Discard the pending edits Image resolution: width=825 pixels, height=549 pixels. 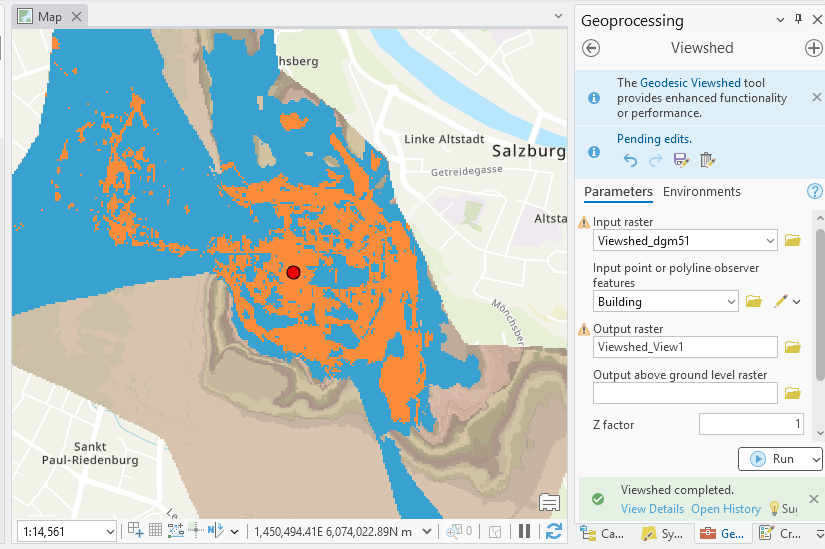(707, 160)
